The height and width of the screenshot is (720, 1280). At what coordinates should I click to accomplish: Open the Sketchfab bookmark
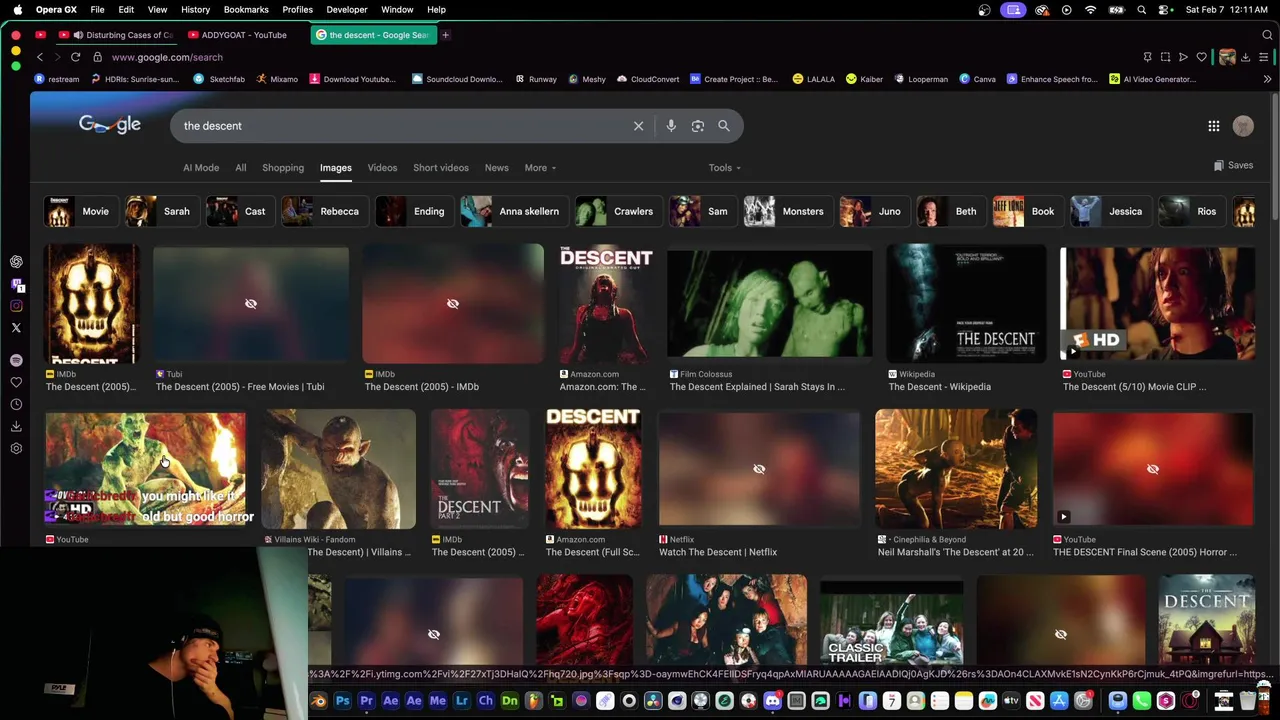219,79
